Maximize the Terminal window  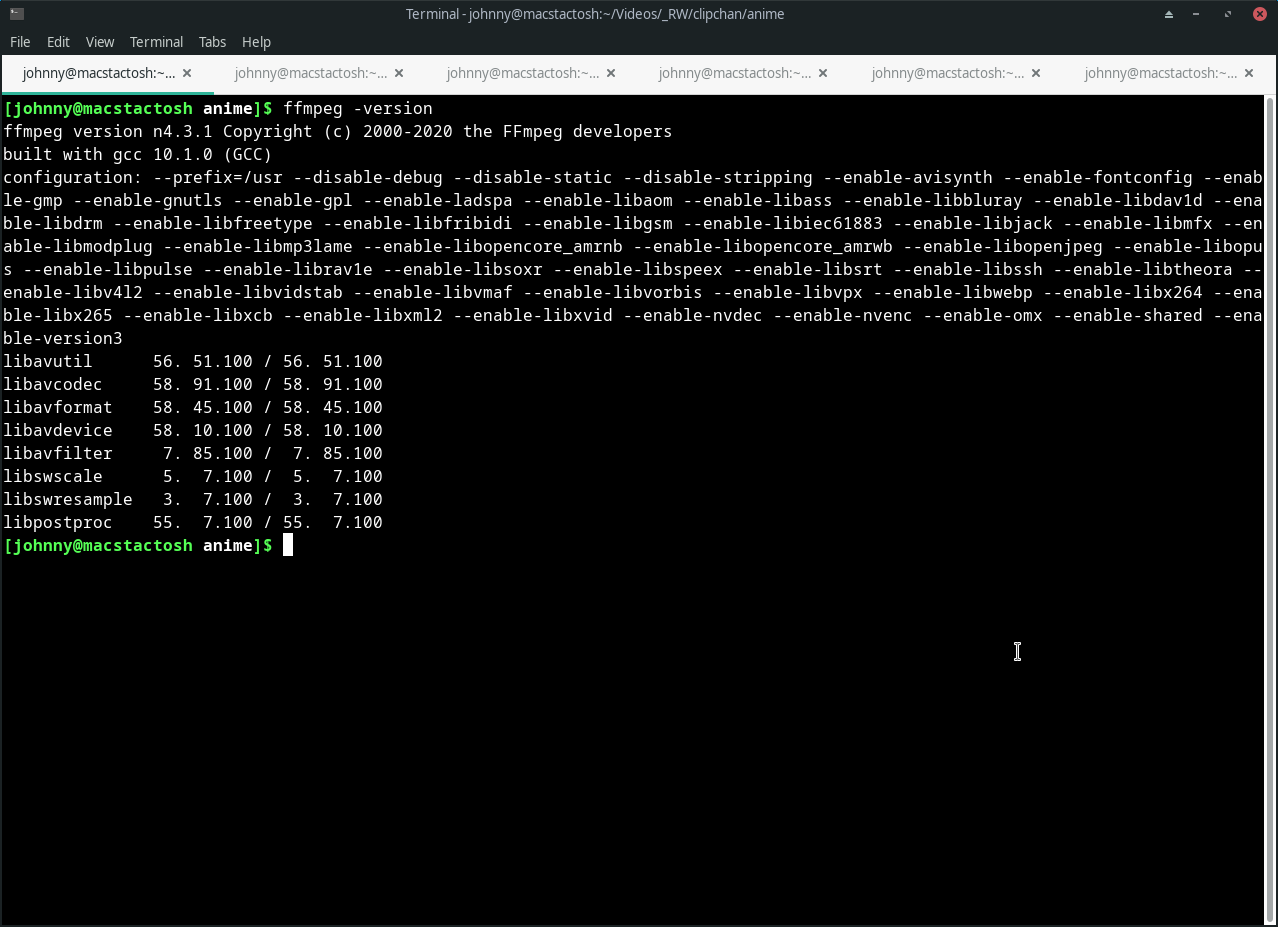click(x=1227, y=14)
